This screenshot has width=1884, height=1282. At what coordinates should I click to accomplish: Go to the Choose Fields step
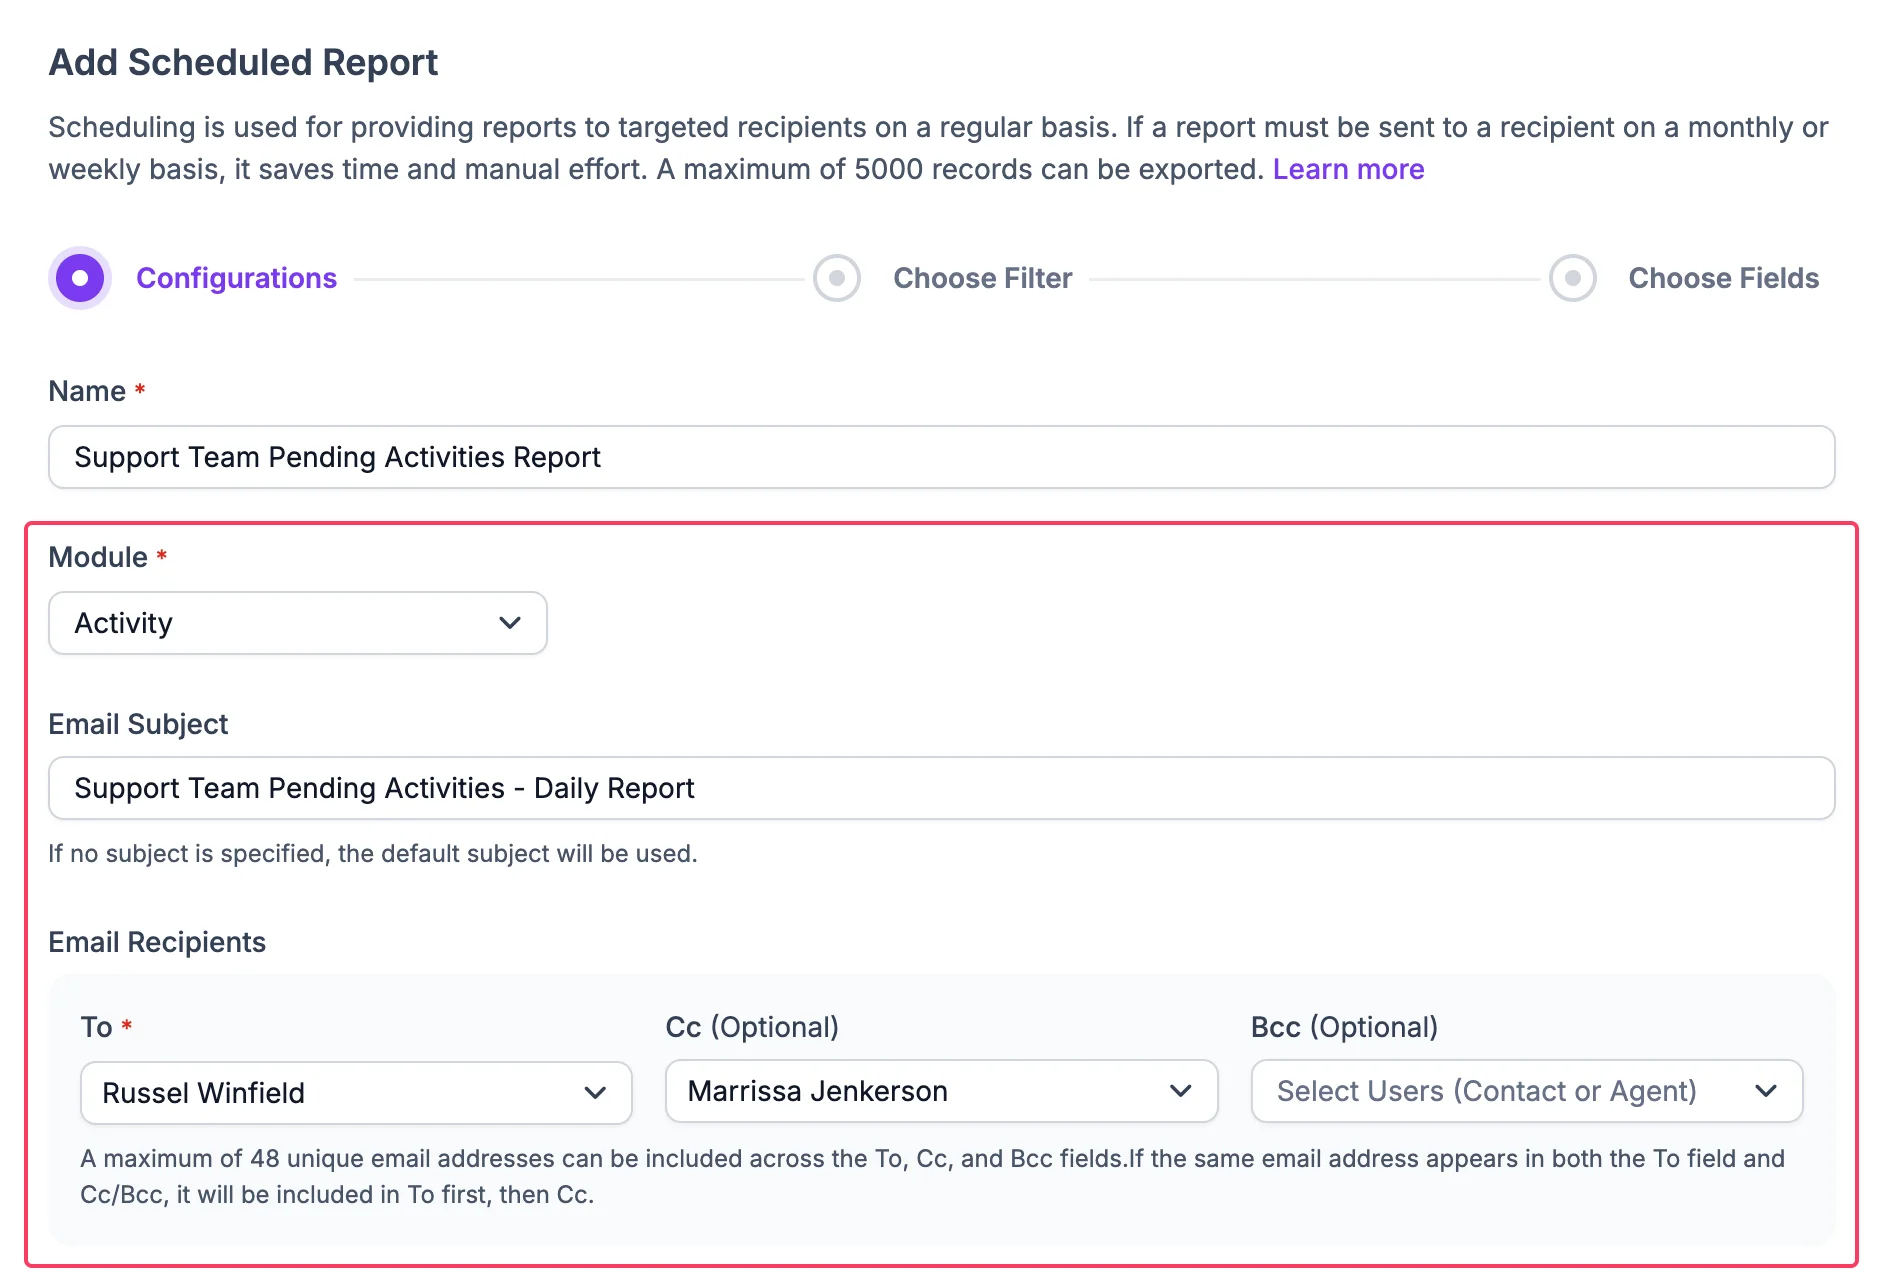1723,278
